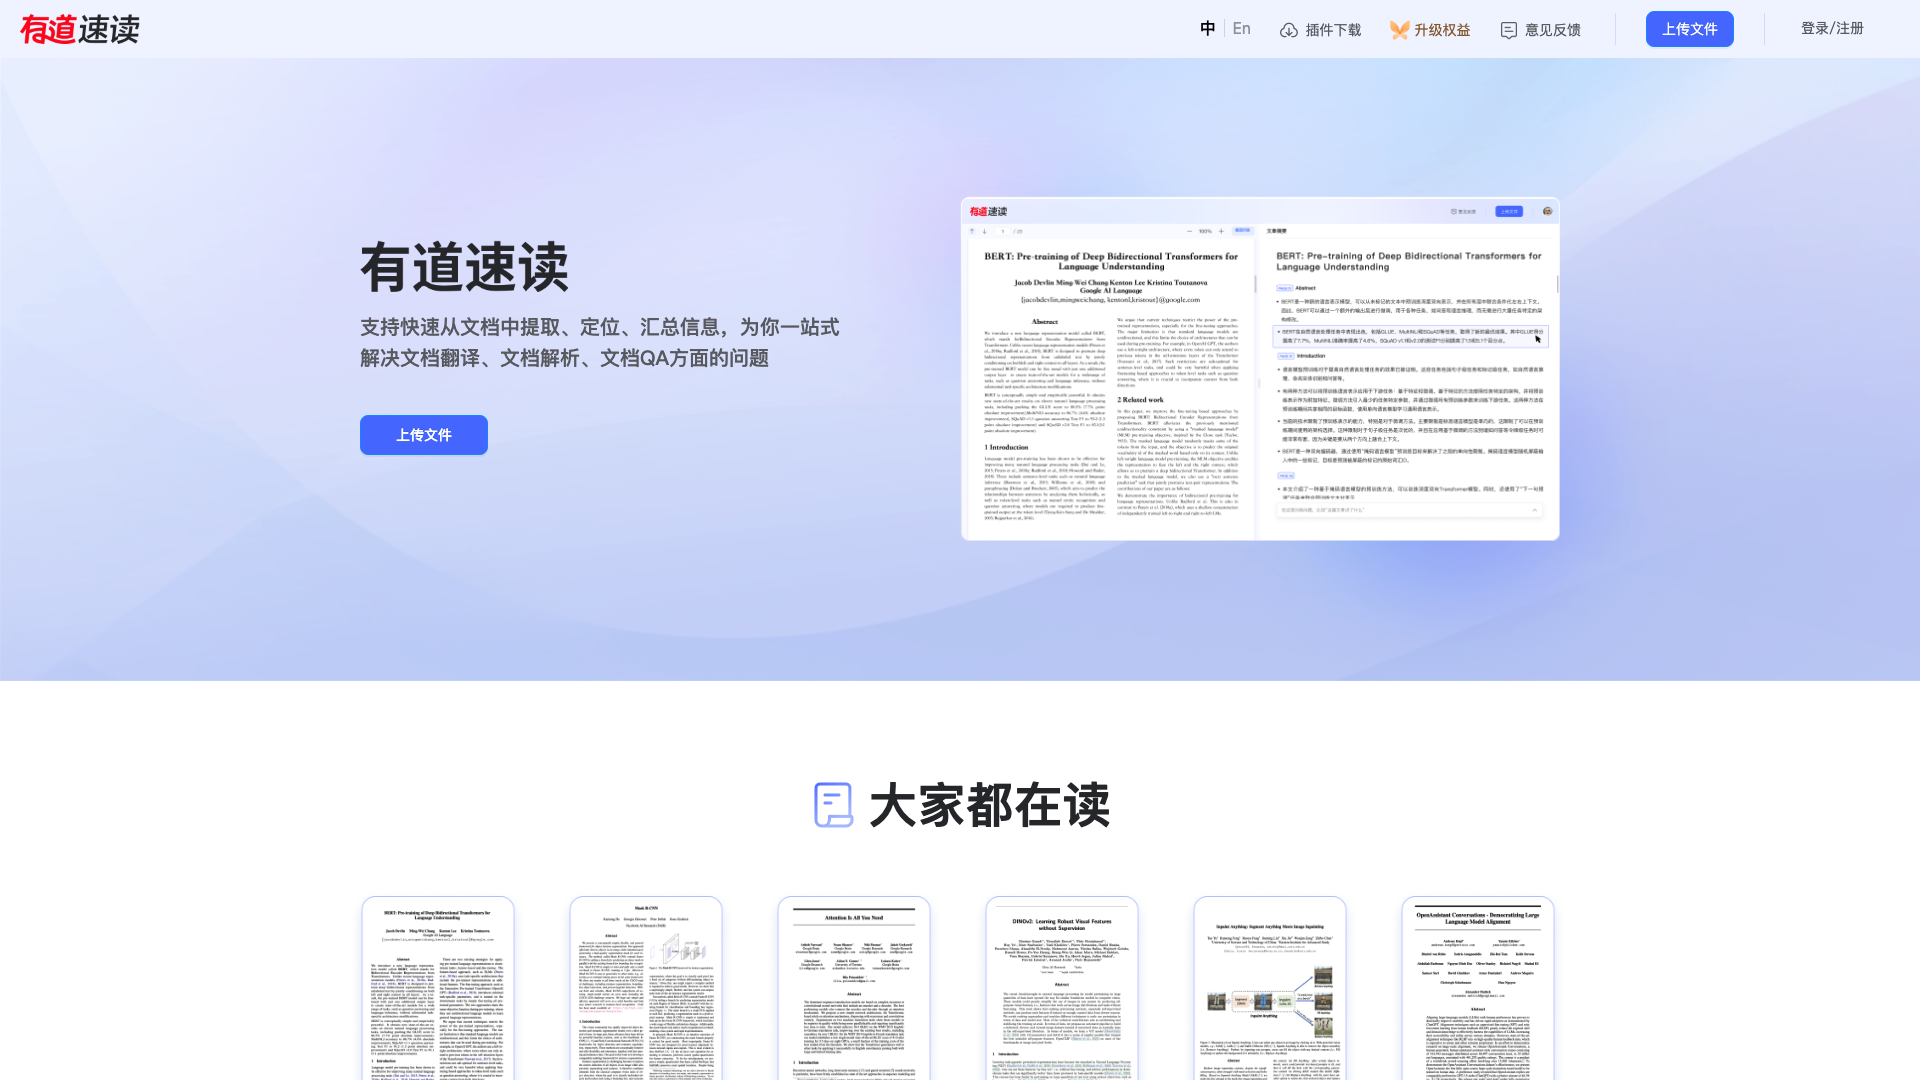Screen dimensions: 1920x1080
Task: Click the header 上传文件 button
Action: (x=1690, y=29)
